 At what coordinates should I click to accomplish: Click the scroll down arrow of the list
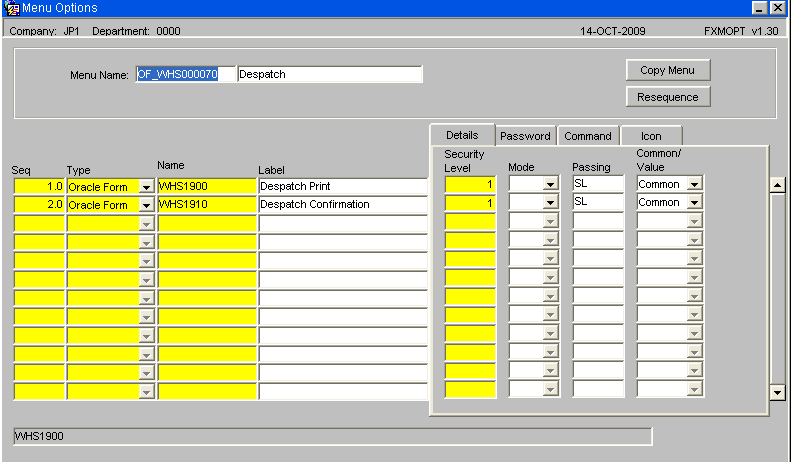point(777,392)
